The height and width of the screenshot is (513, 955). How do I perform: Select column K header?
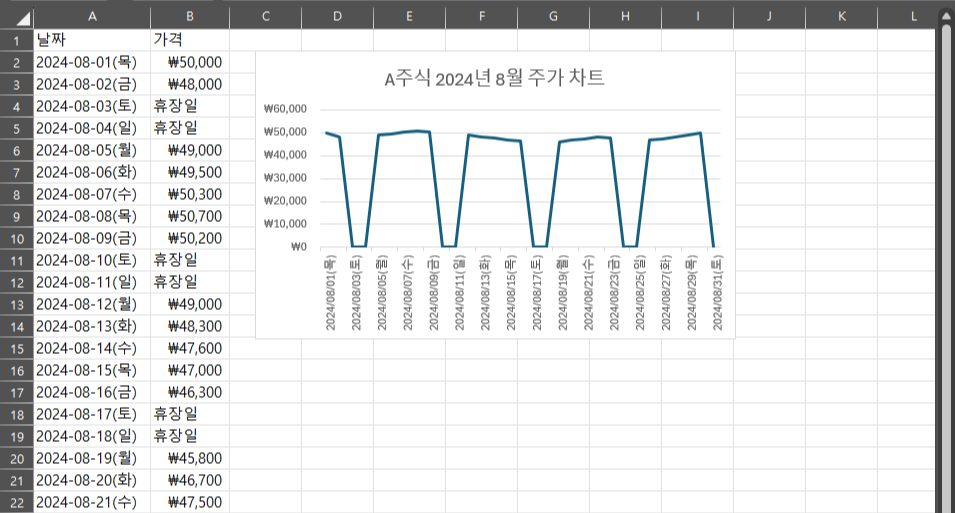tap(842, 17)
